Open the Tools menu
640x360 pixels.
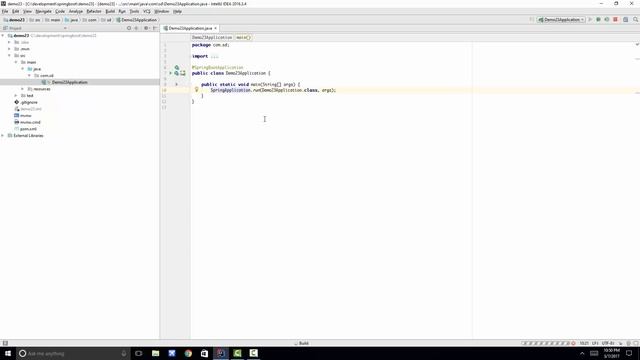click(134, 11)
